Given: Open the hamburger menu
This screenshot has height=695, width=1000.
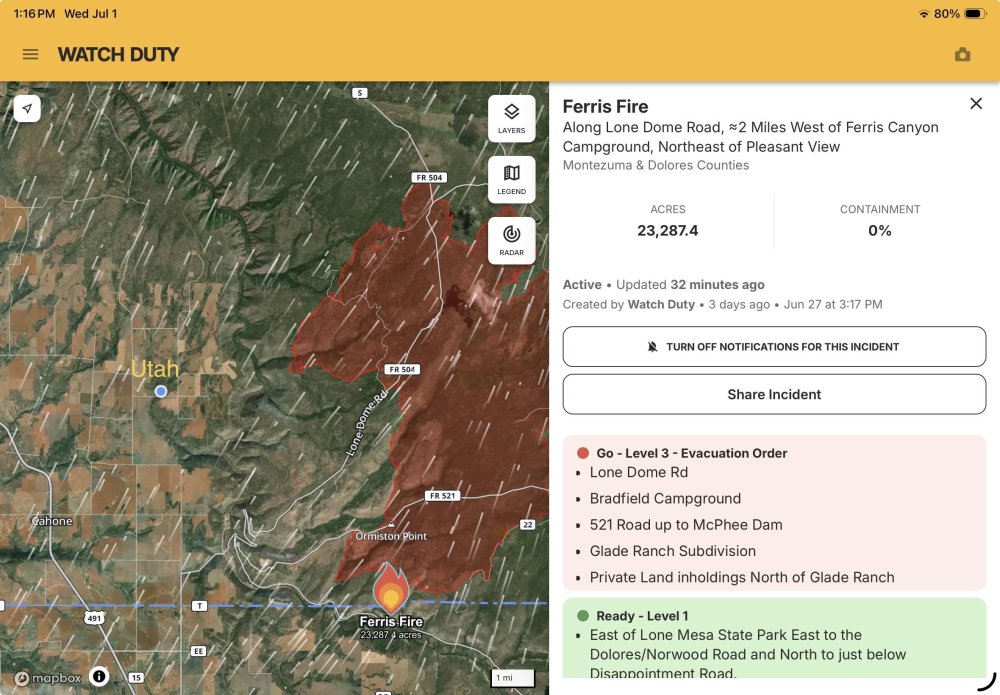Looking at the screenshot, I should click(x=30, y=55).
